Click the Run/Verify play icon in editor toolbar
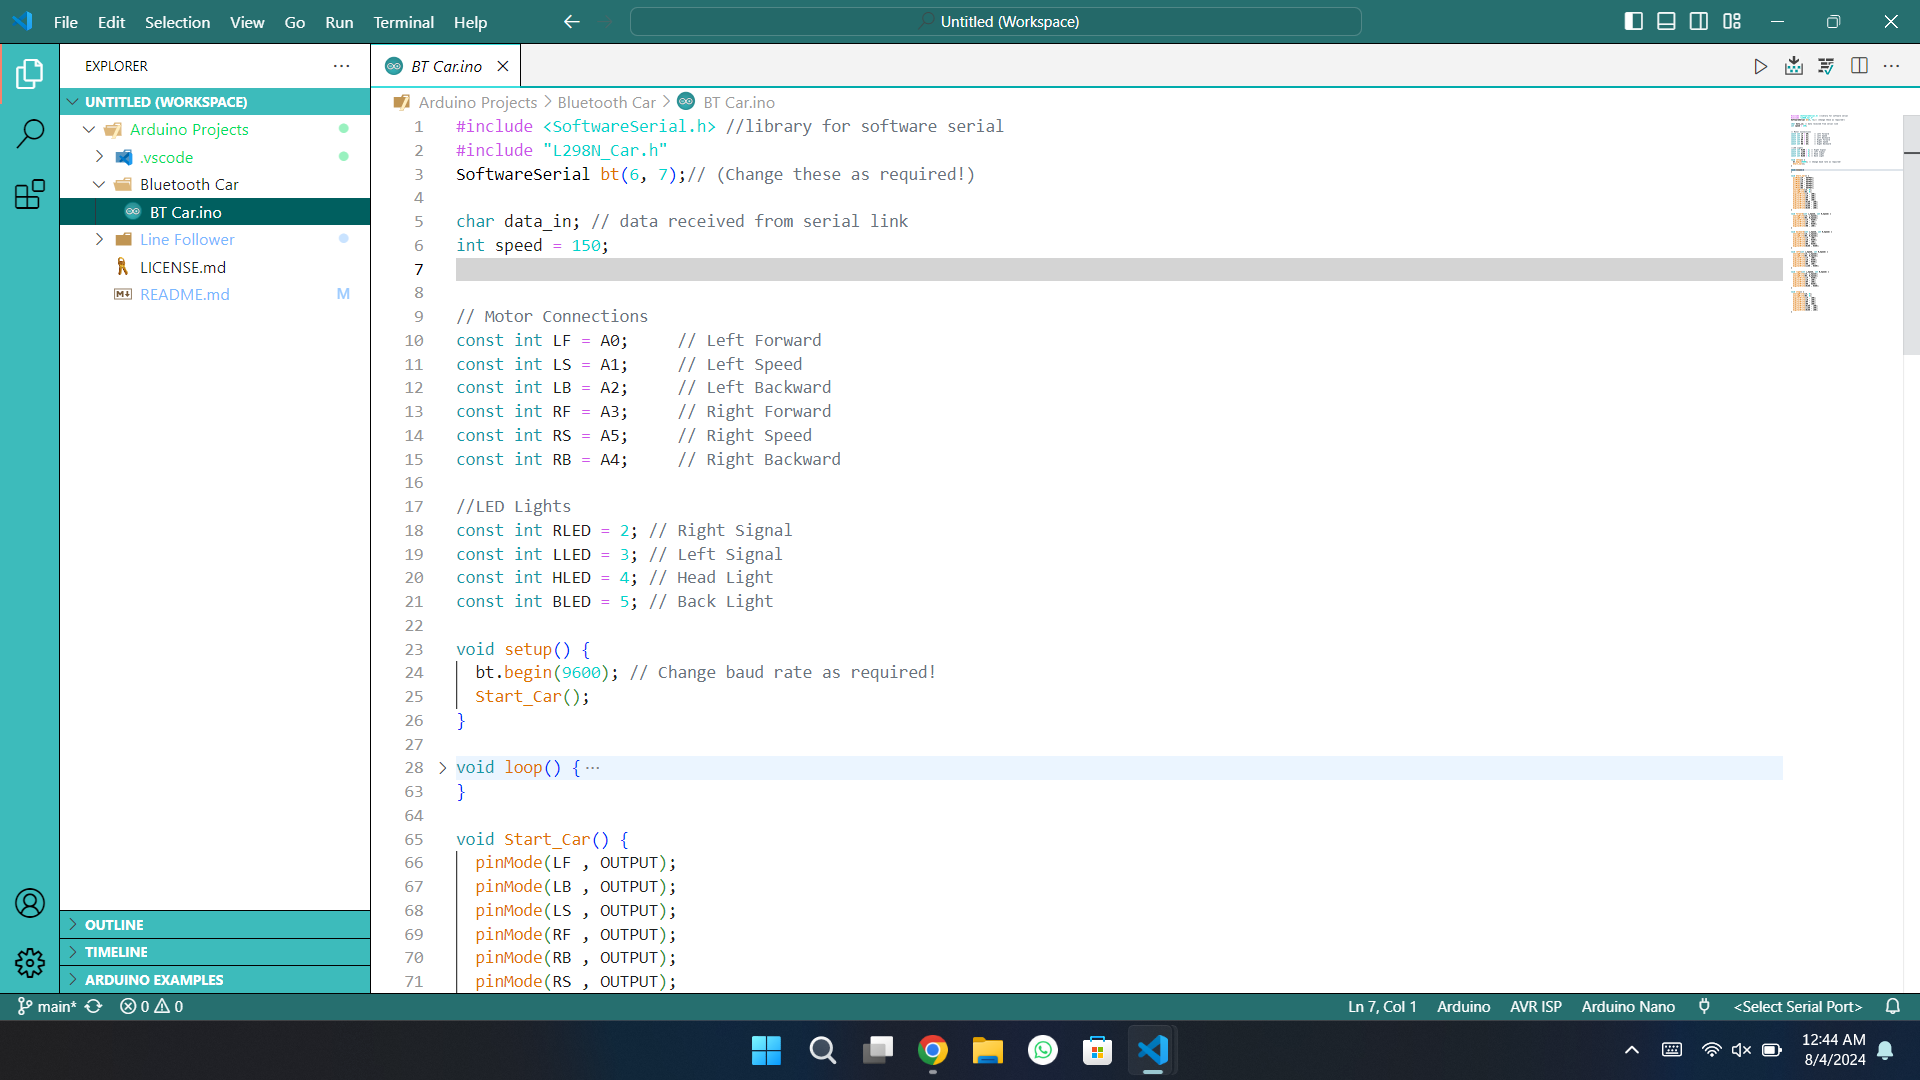The height and width of the screenshot is (1080, 1920). point(1760,66)
